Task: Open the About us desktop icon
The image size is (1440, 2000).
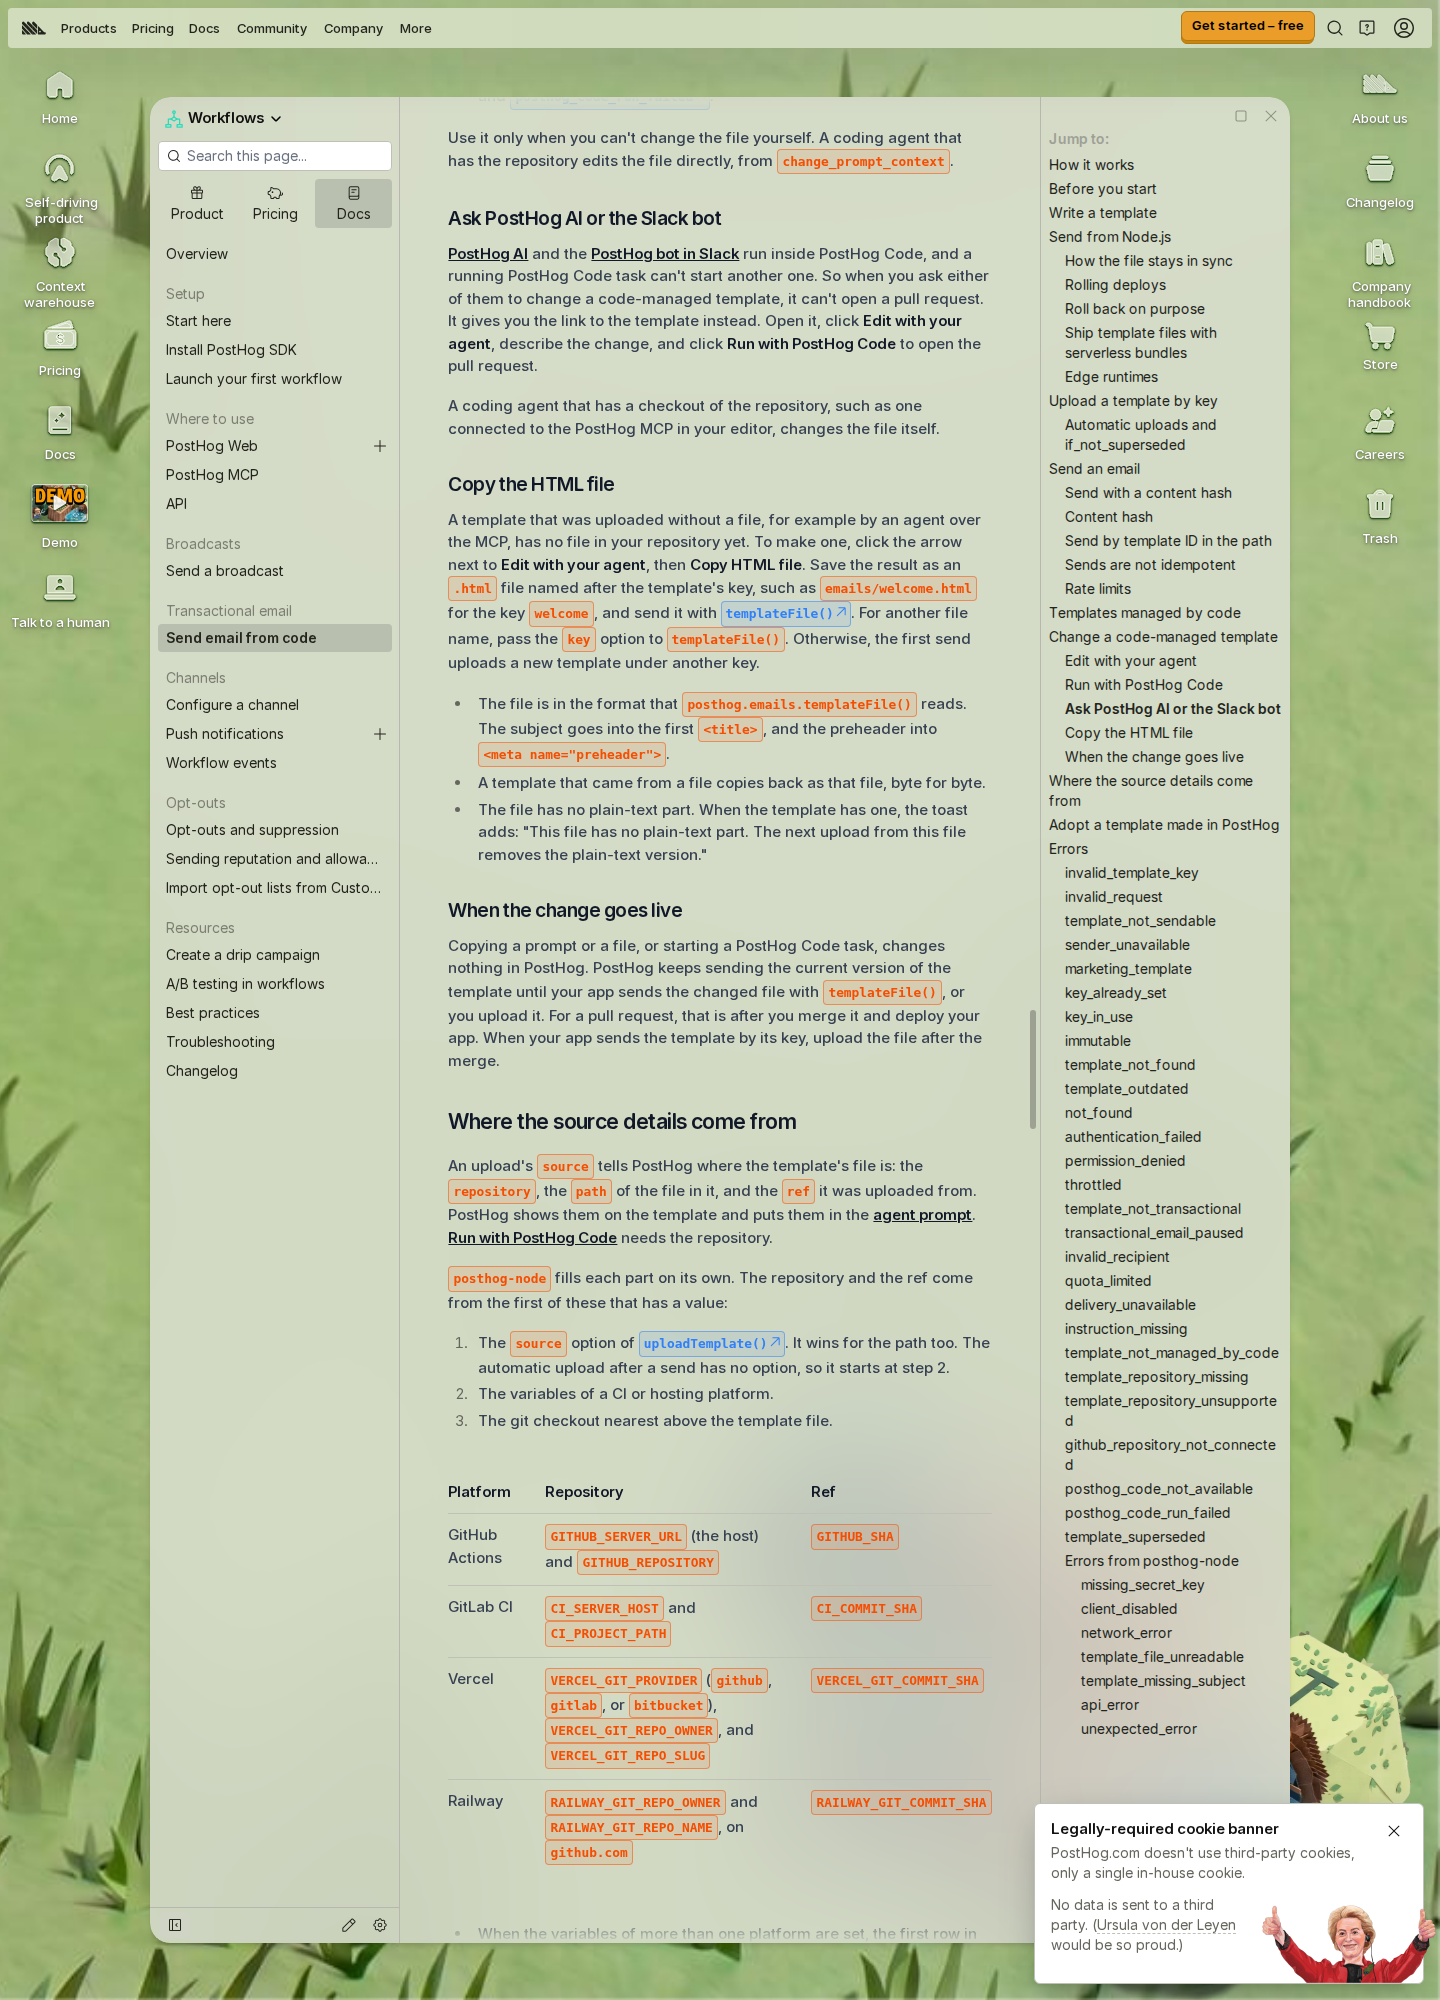Action: (1379, 97)
